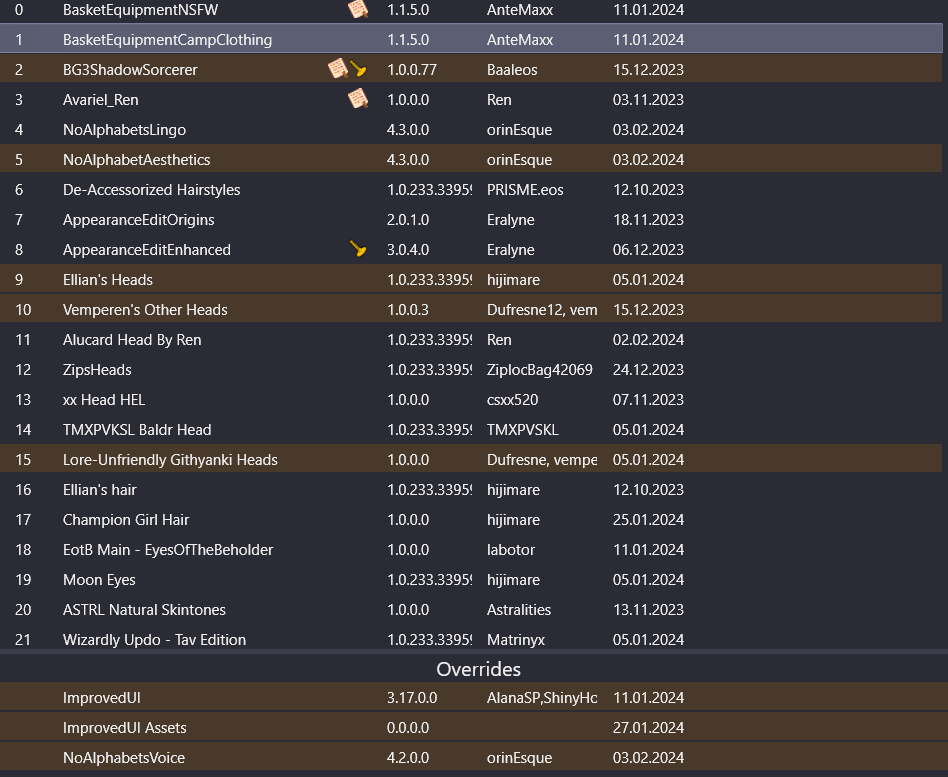Image resolution: width=948 pixels, height=777 pixels.
Task: Select the NoAlphabetsVoice override mod name
Action: pyautogui.click(x=124, y=758)
